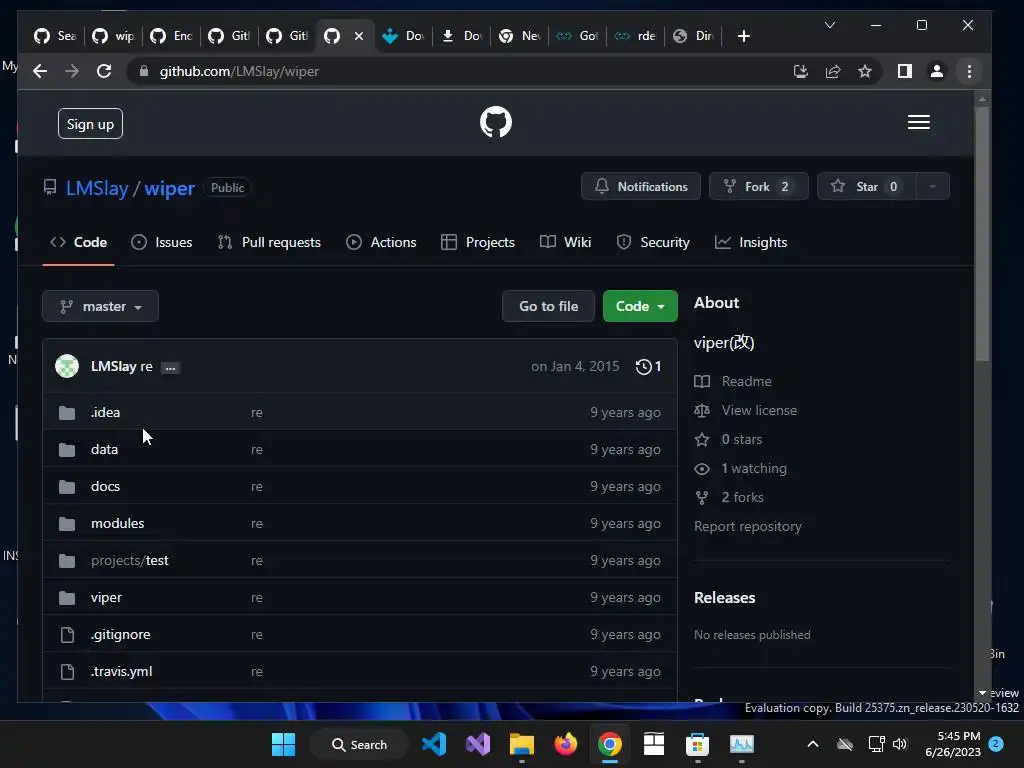Open the modules folder
The image size is (1024, 768).
(x=118, y=524)
